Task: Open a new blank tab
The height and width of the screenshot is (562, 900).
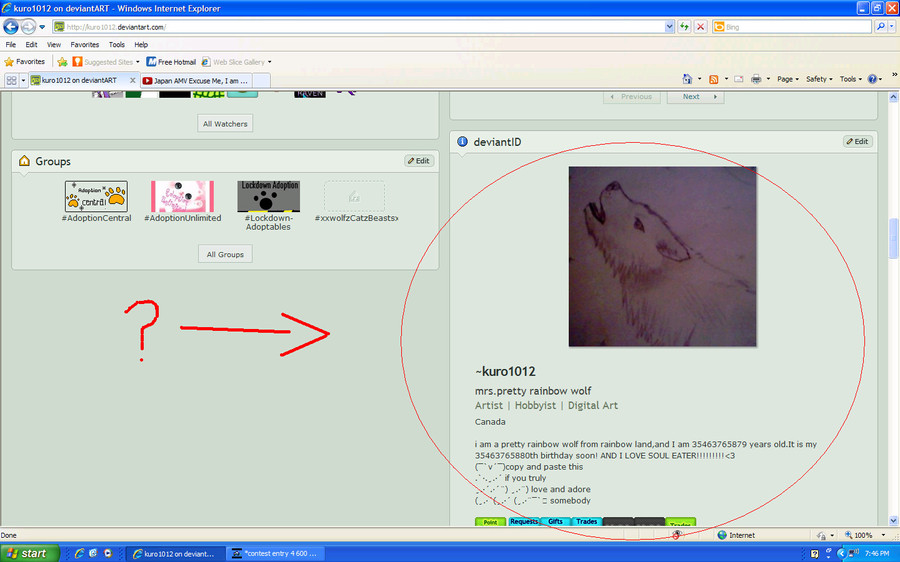Action: tap(261, 81)
